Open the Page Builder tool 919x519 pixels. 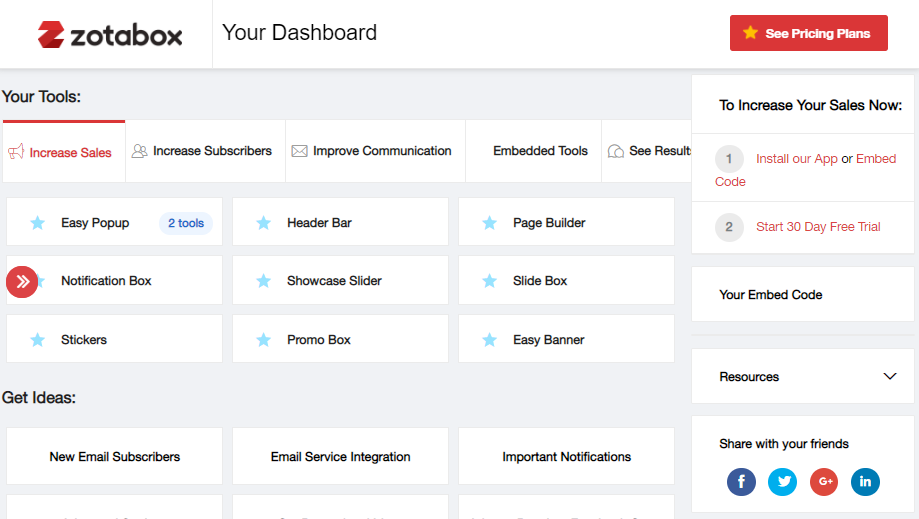pyautogui.click(x=566, y=222)
